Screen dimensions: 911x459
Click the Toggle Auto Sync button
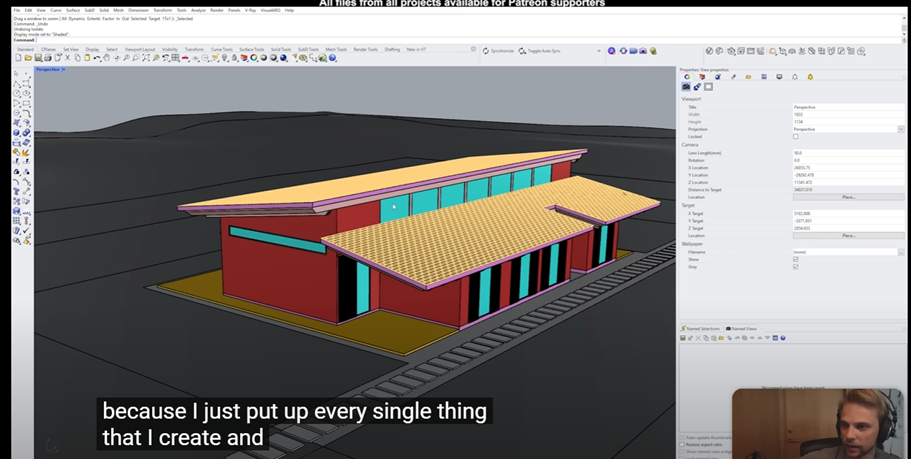(539, 51)
